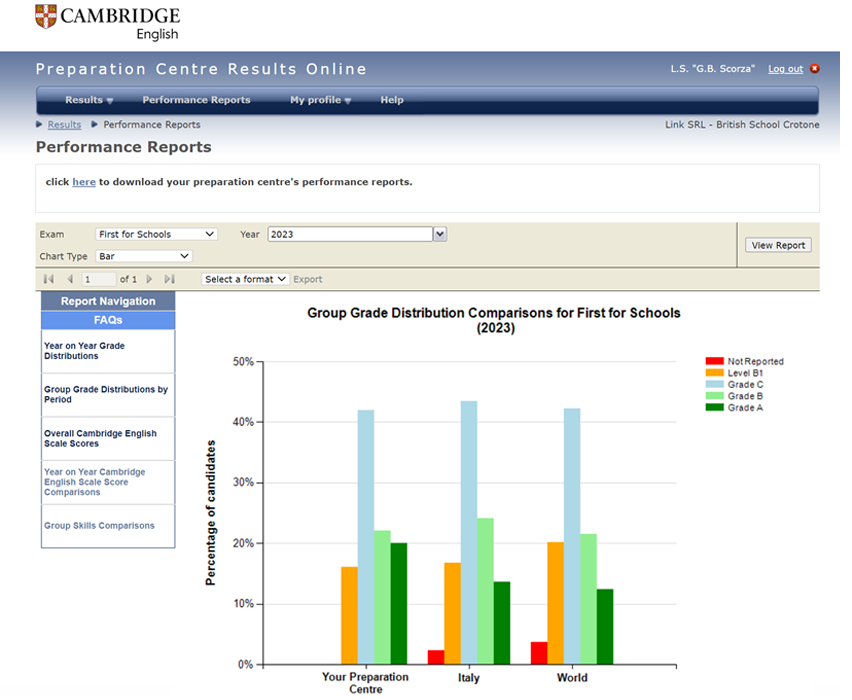This screenshot has height=700, width=852.
Task: Open the Chart Type dropdown
Action: (144, 256)
